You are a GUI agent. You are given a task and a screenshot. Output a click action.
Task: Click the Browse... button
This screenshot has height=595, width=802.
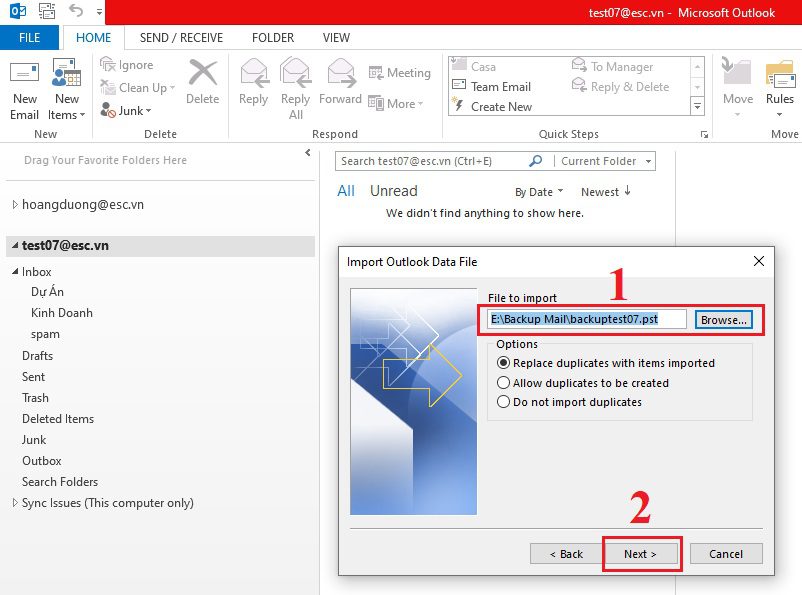pyautogui.click(x=723, y=320)
